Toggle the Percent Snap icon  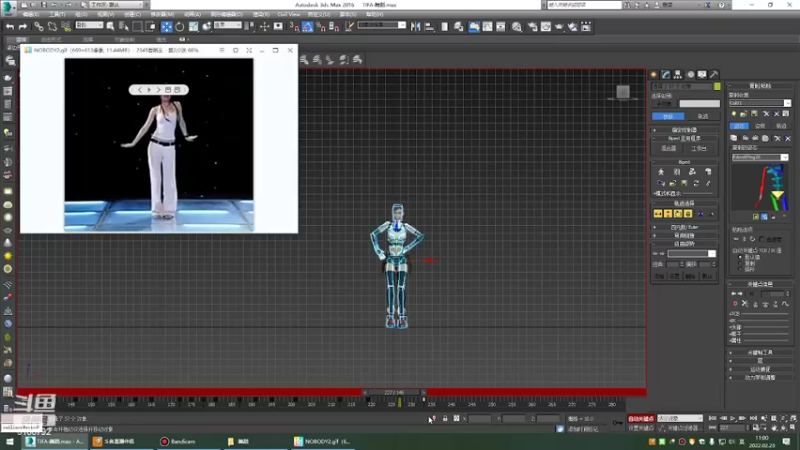point(321,27)
